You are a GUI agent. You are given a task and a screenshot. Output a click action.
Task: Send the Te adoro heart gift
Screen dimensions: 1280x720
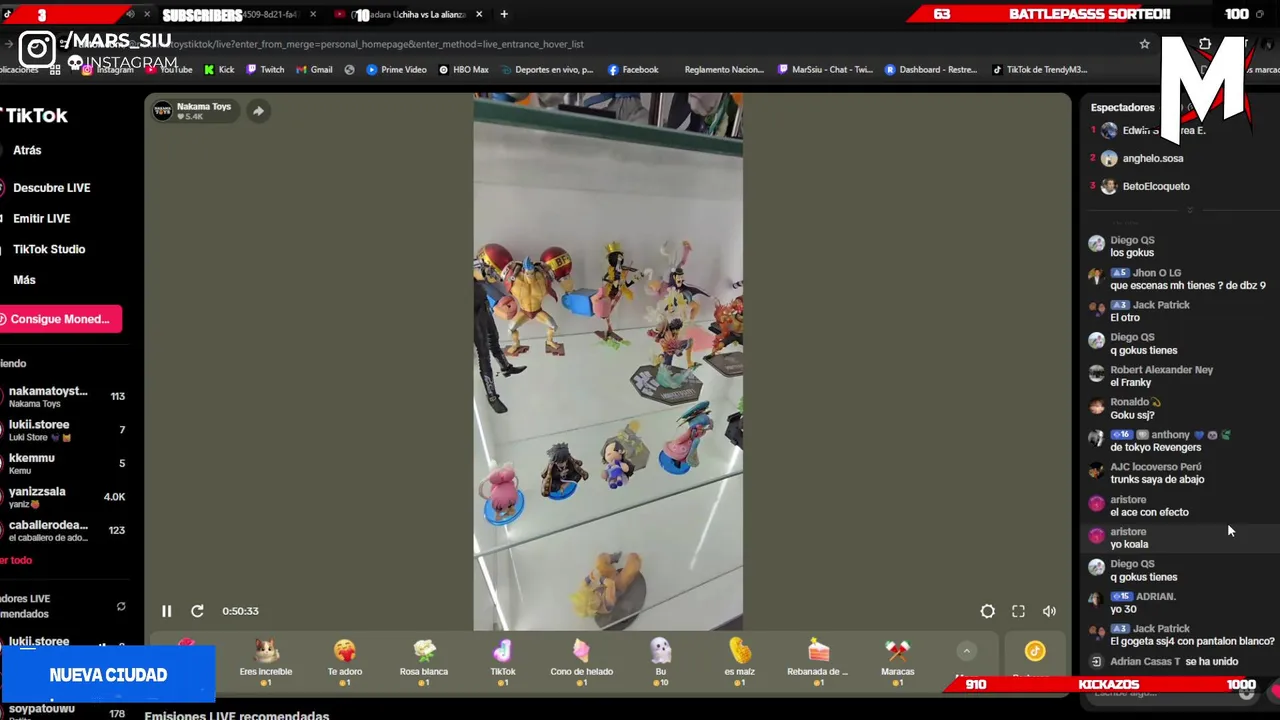click(345, 661)
